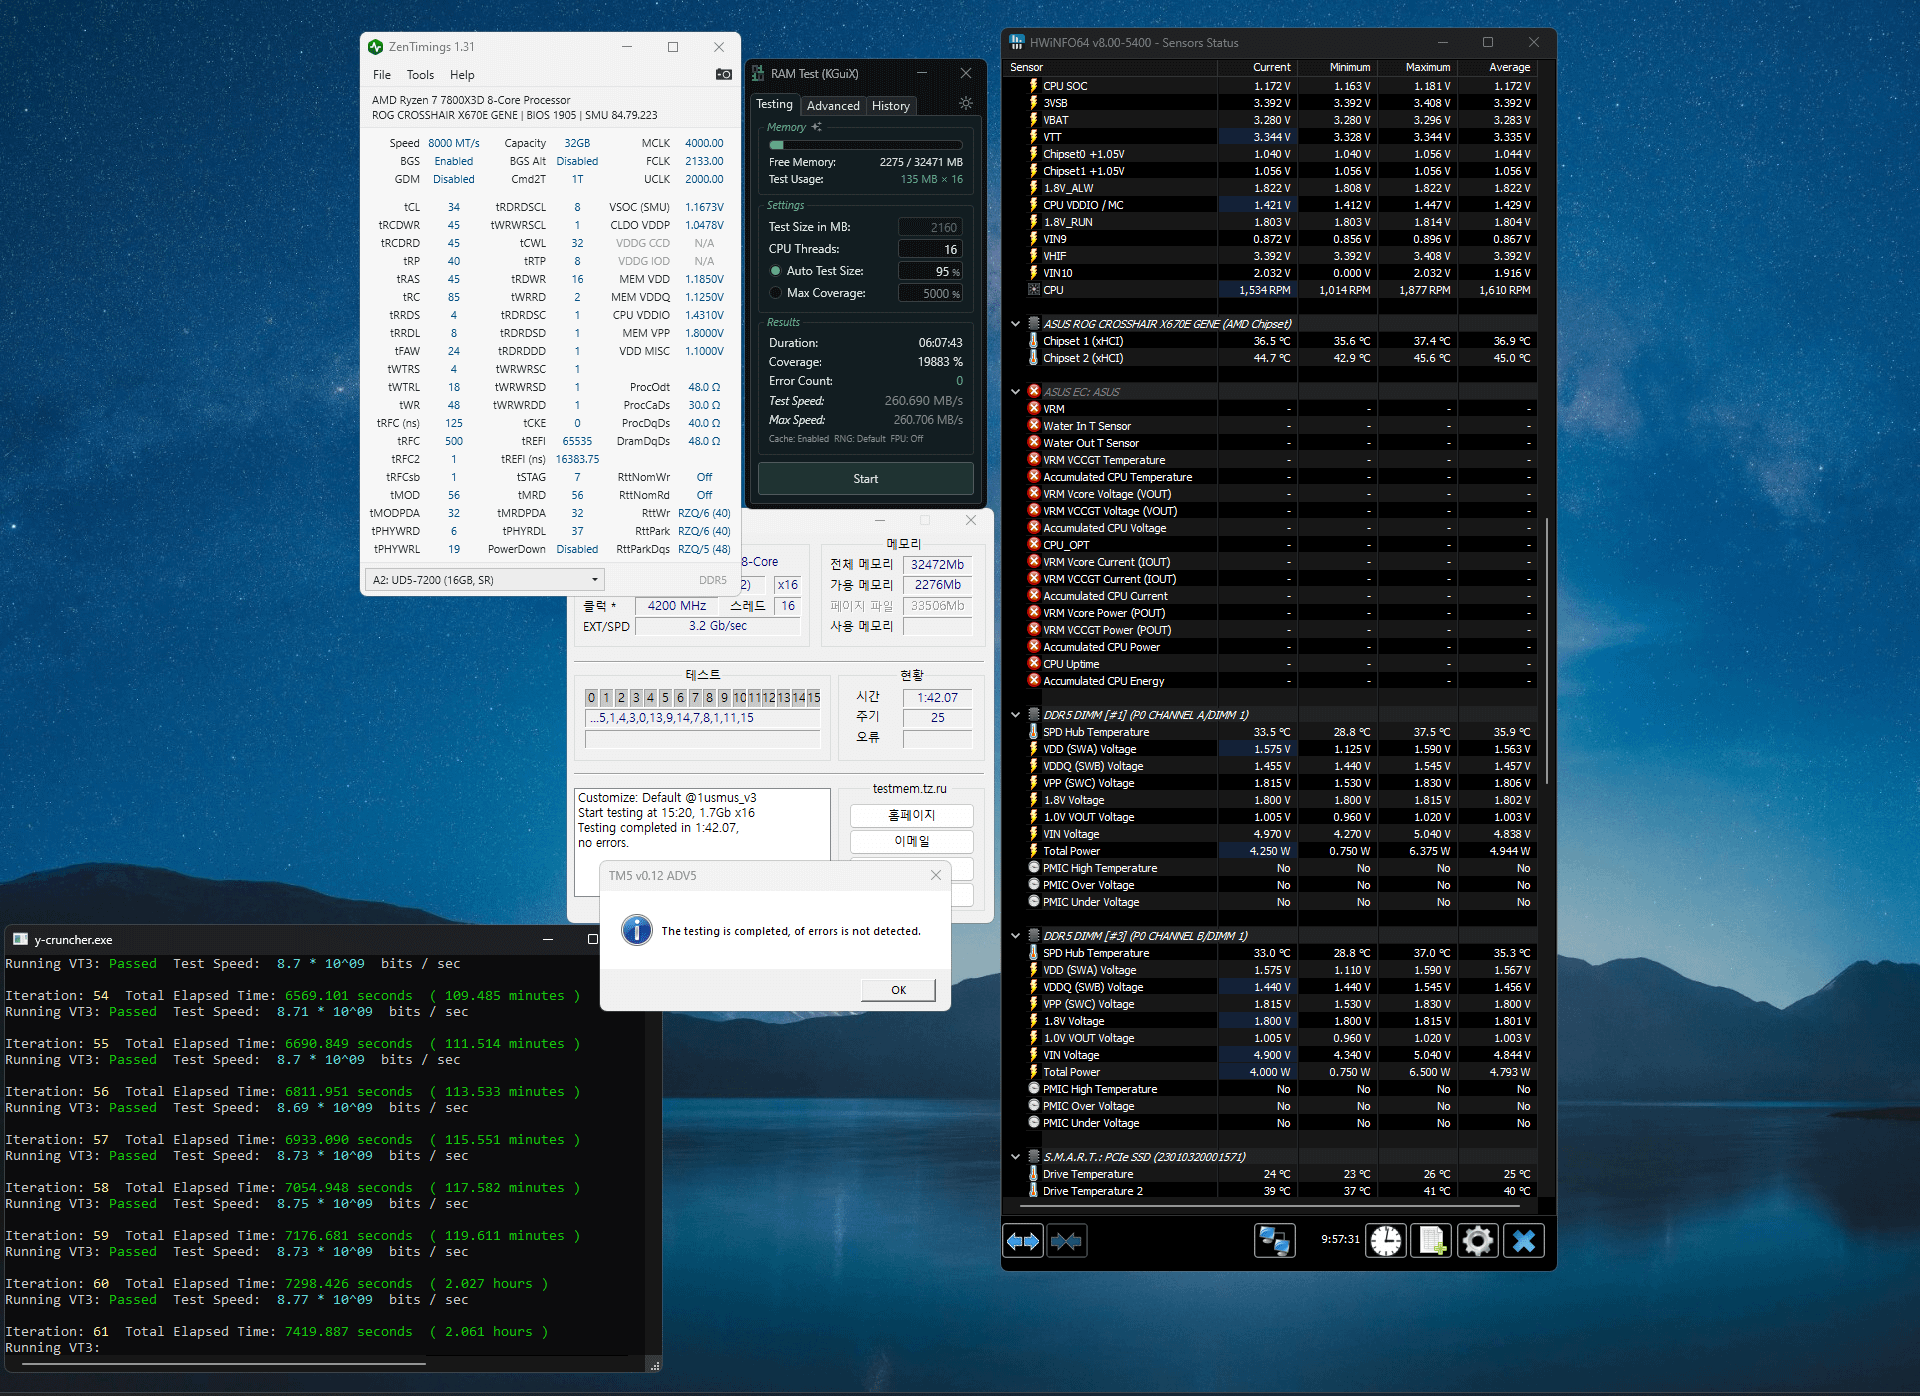1920x1396 pixels.
Task: Close the TM5 v0.12 ADV5 dialog
Action: pos(936,875)
